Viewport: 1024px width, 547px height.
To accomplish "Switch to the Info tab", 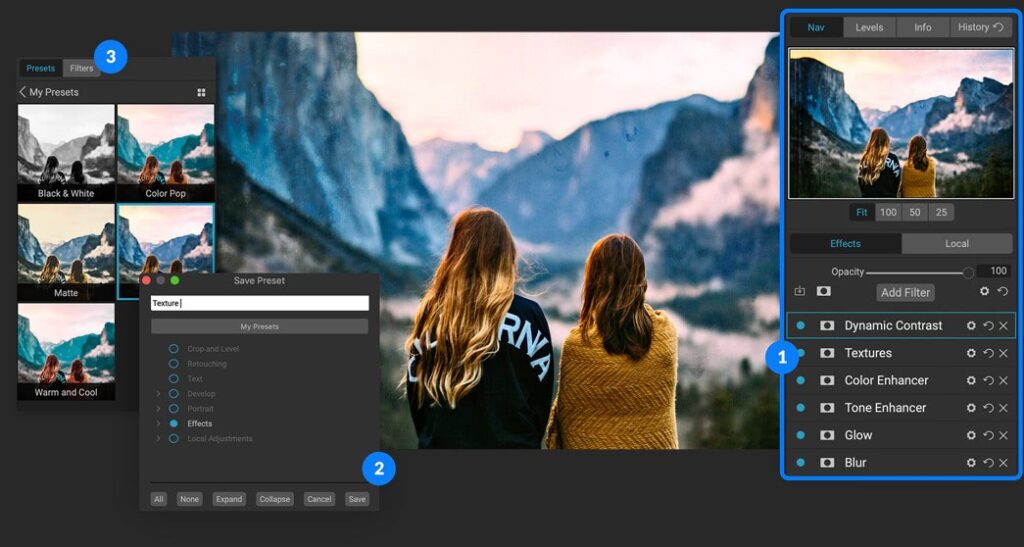I will [923, 27].
